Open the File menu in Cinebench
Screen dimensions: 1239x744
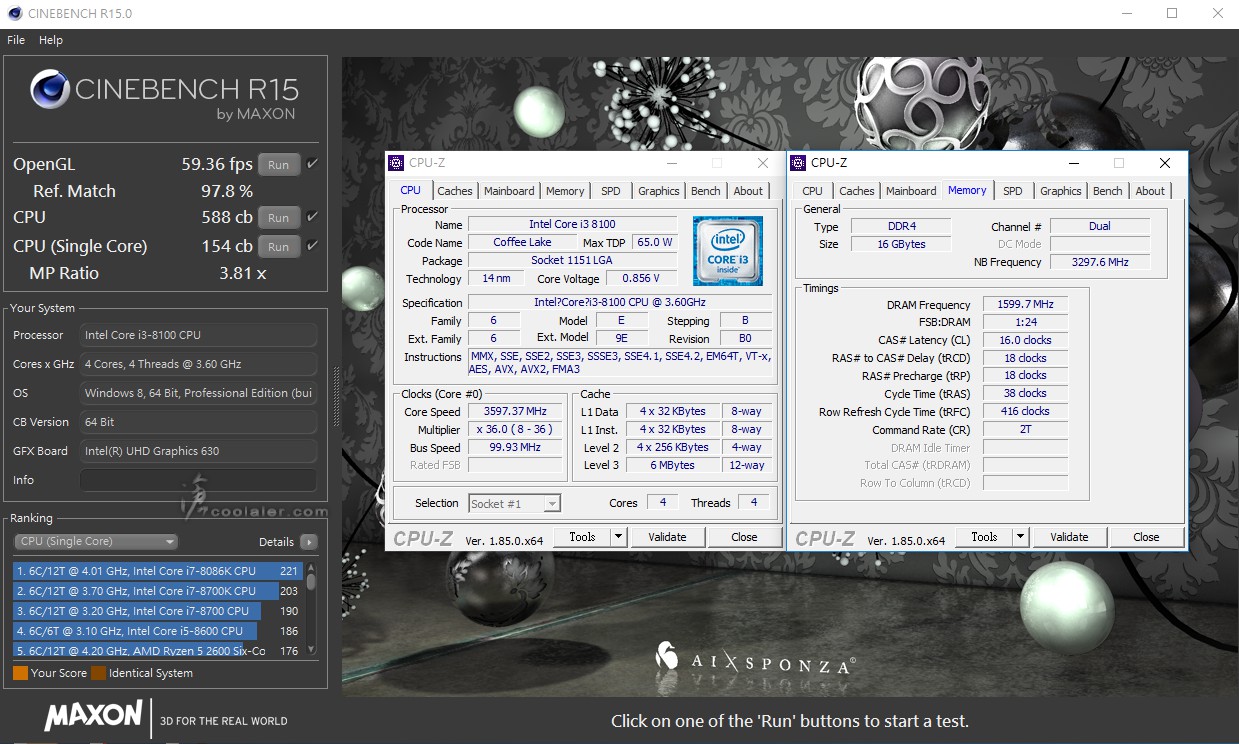(x=16, y=40)
